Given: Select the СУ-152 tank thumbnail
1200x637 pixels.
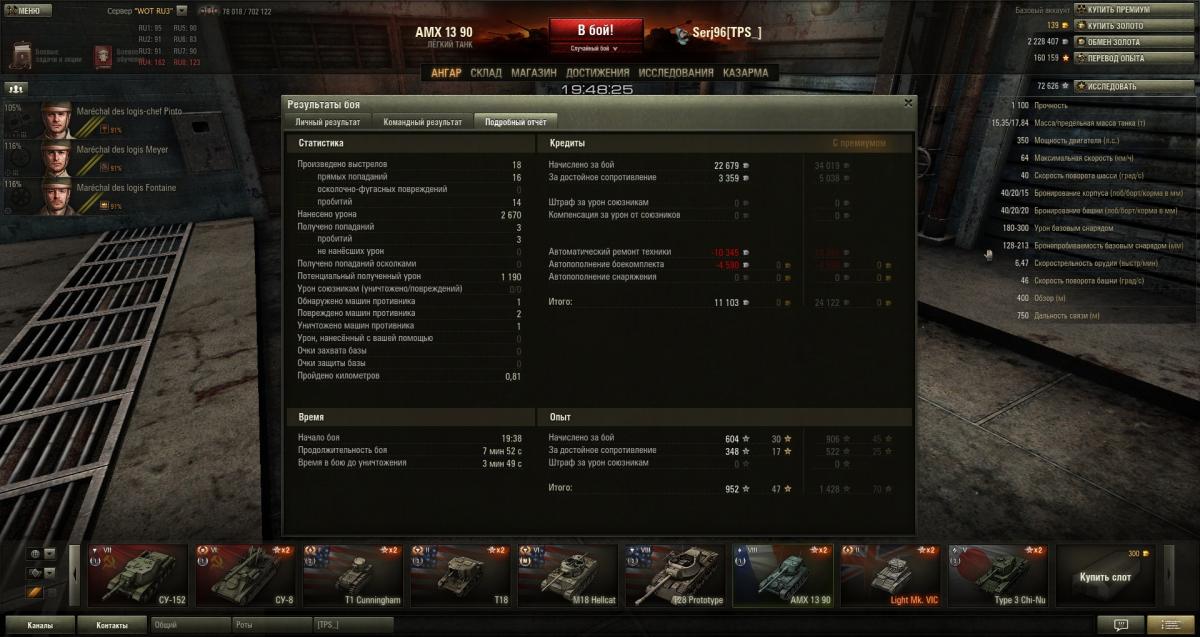Looking at the screenshot, I should [139, 575].
